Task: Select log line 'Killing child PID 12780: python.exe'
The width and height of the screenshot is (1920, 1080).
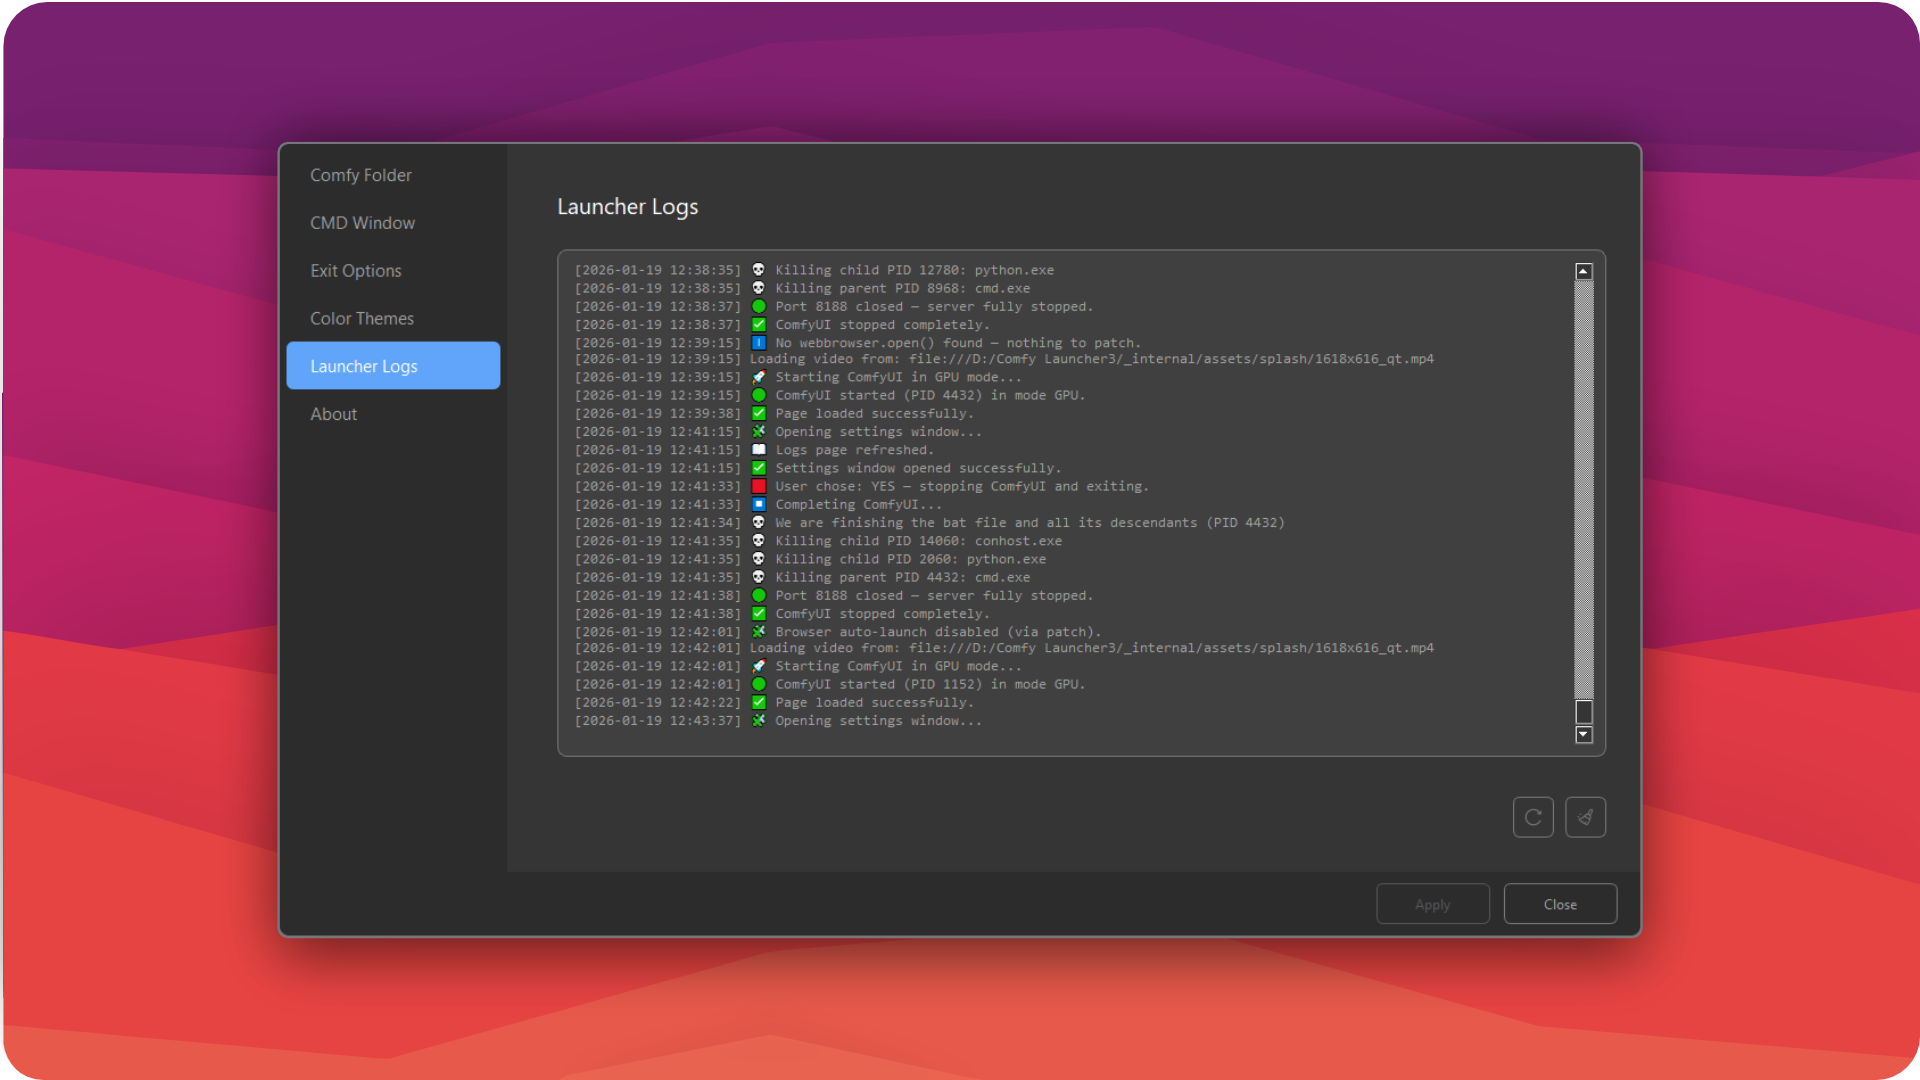Action: (x=814, y=270)
